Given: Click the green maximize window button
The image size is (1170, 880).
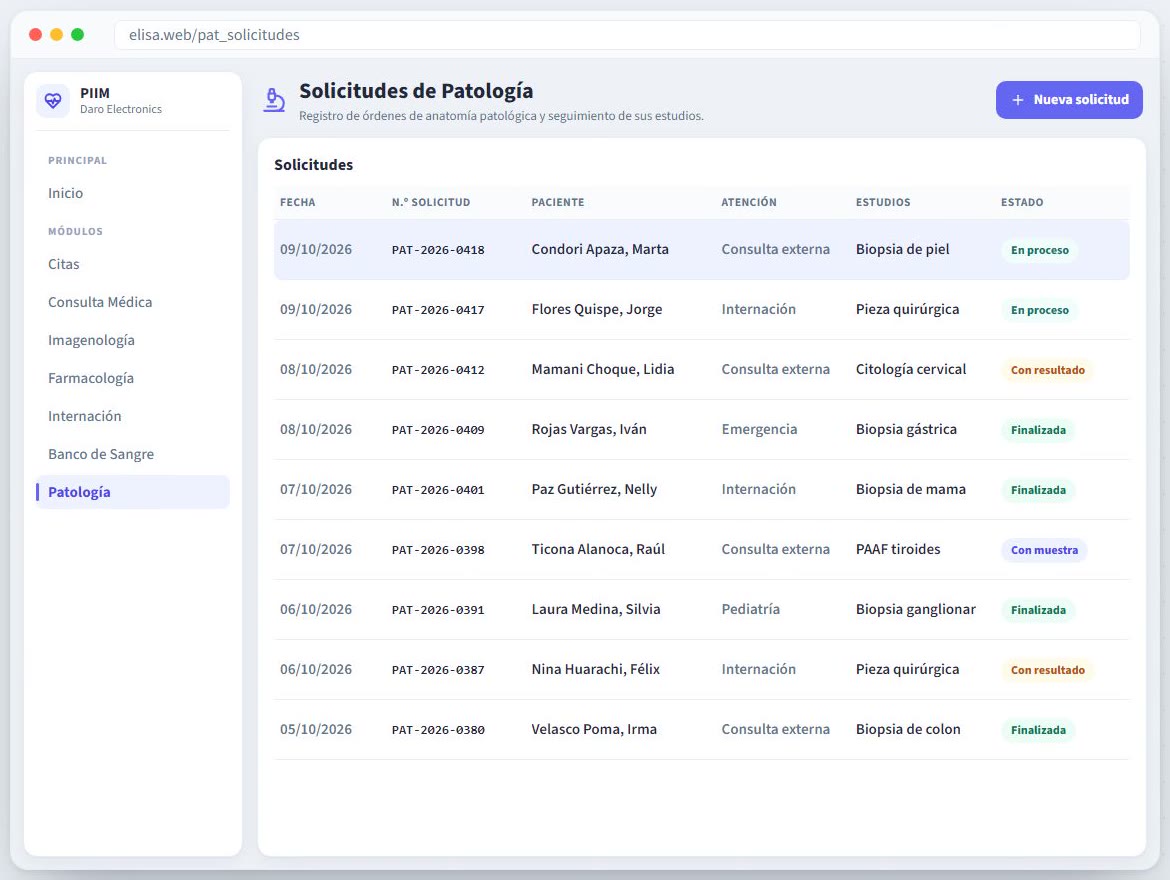Looking at the screenshot, I should pyautogui.click(x=78, y=34).
